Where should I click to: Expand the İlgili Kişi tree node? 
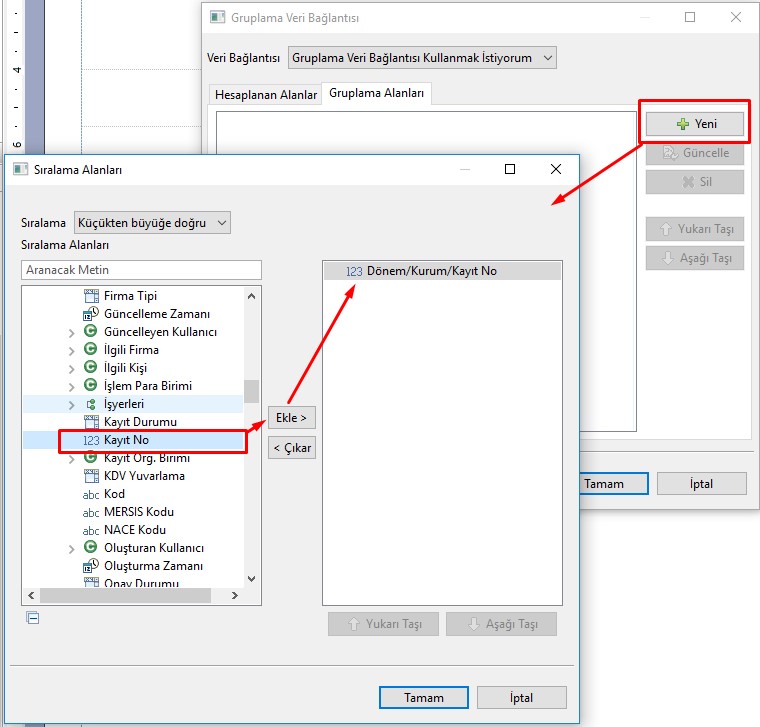(71, 368)
